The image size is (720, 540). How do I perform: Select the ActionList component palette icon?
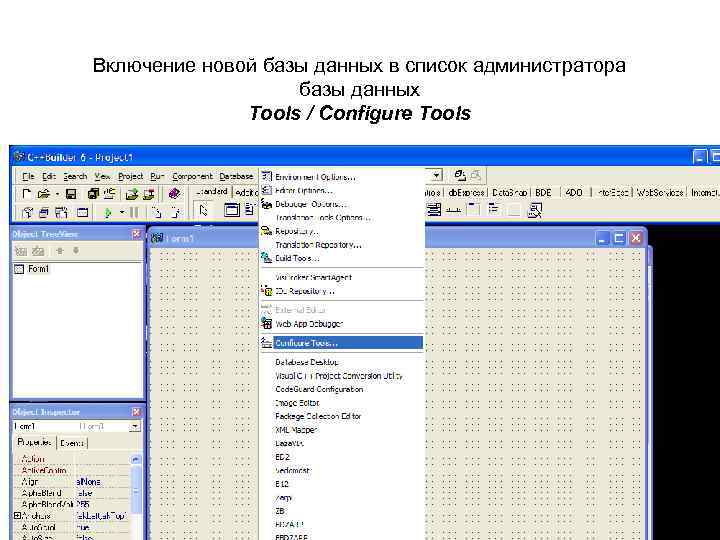(535, 210)
